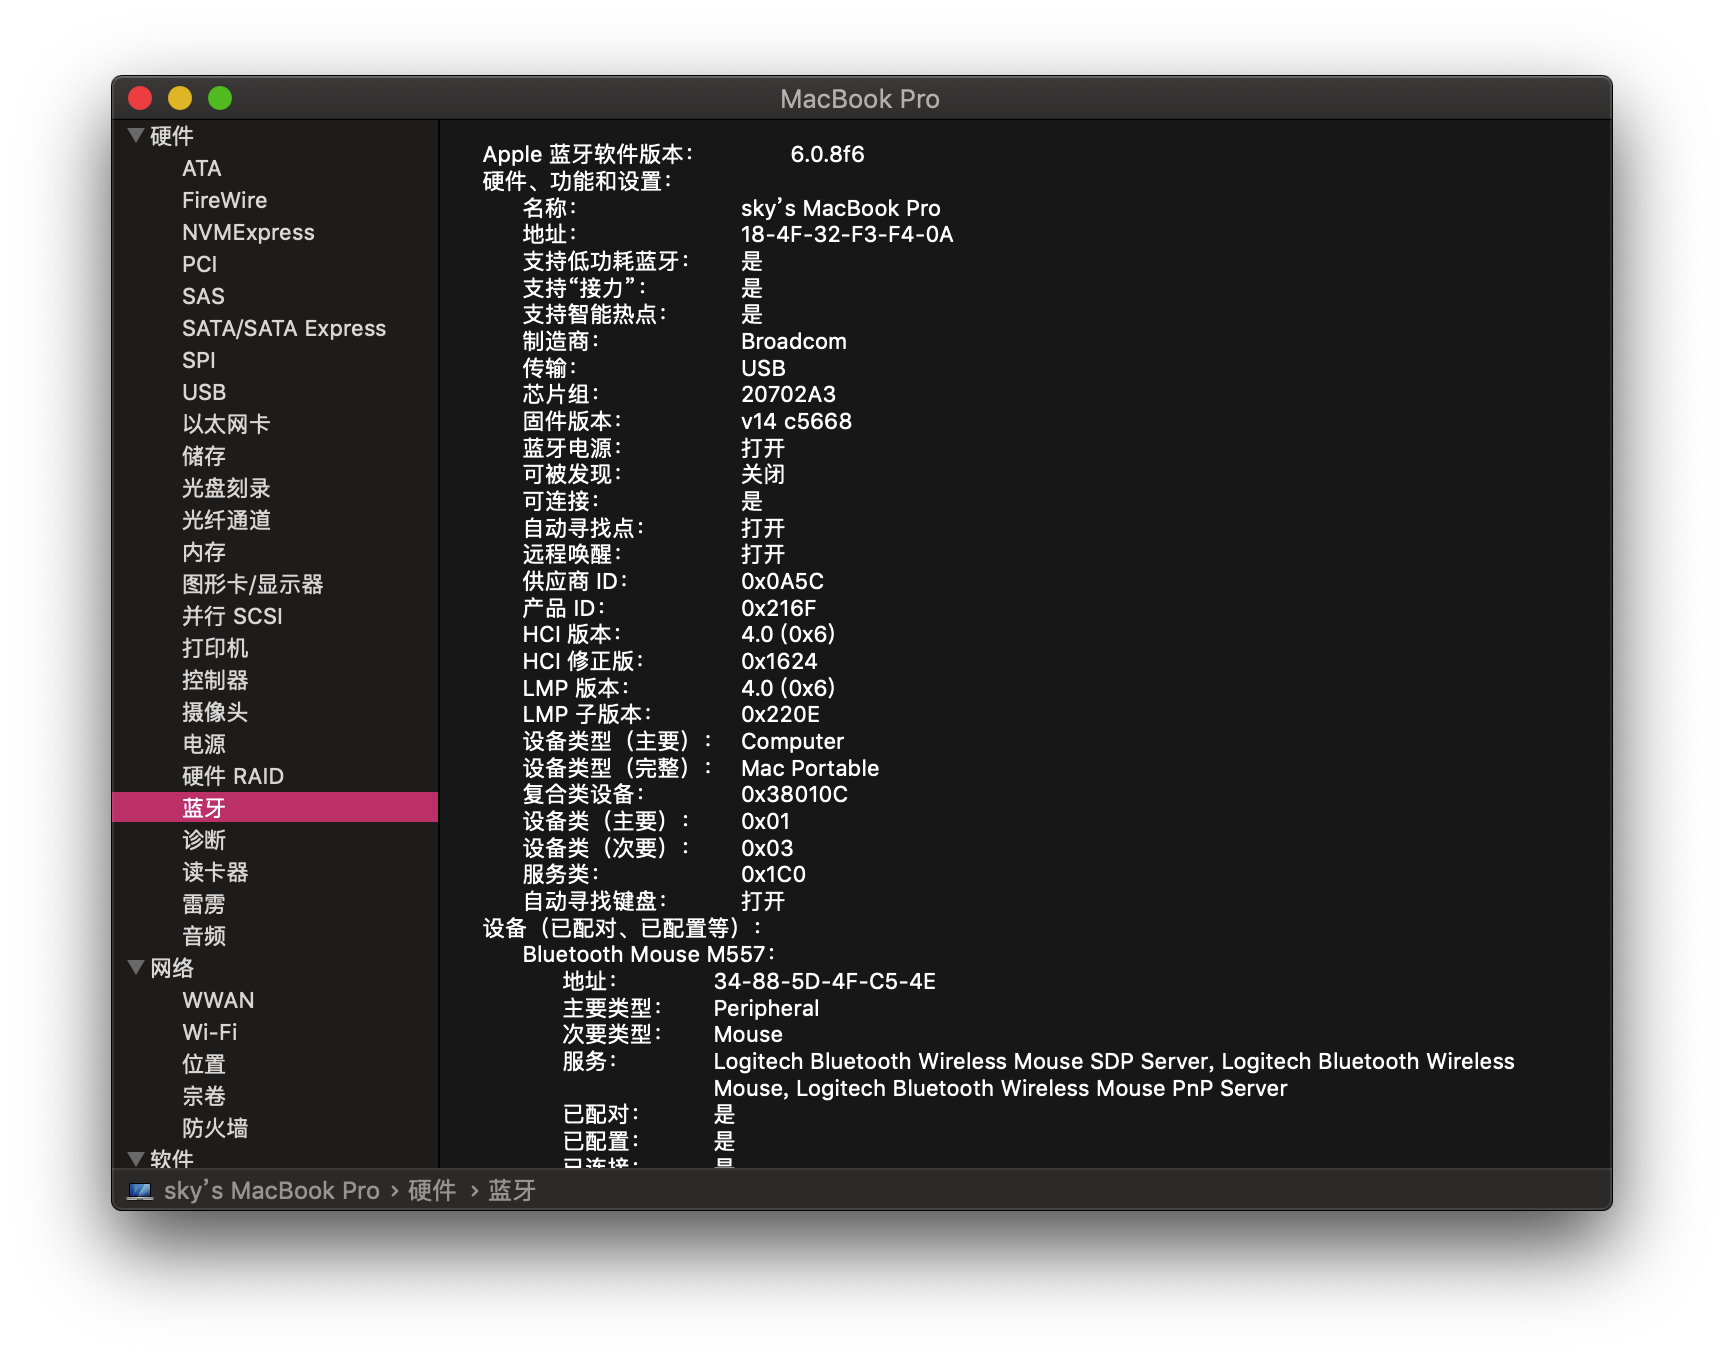The image size is (1724, 1358).
Task: Click composite class value 0x38010C
Action: pyautogui.click(x=794, y=794)
